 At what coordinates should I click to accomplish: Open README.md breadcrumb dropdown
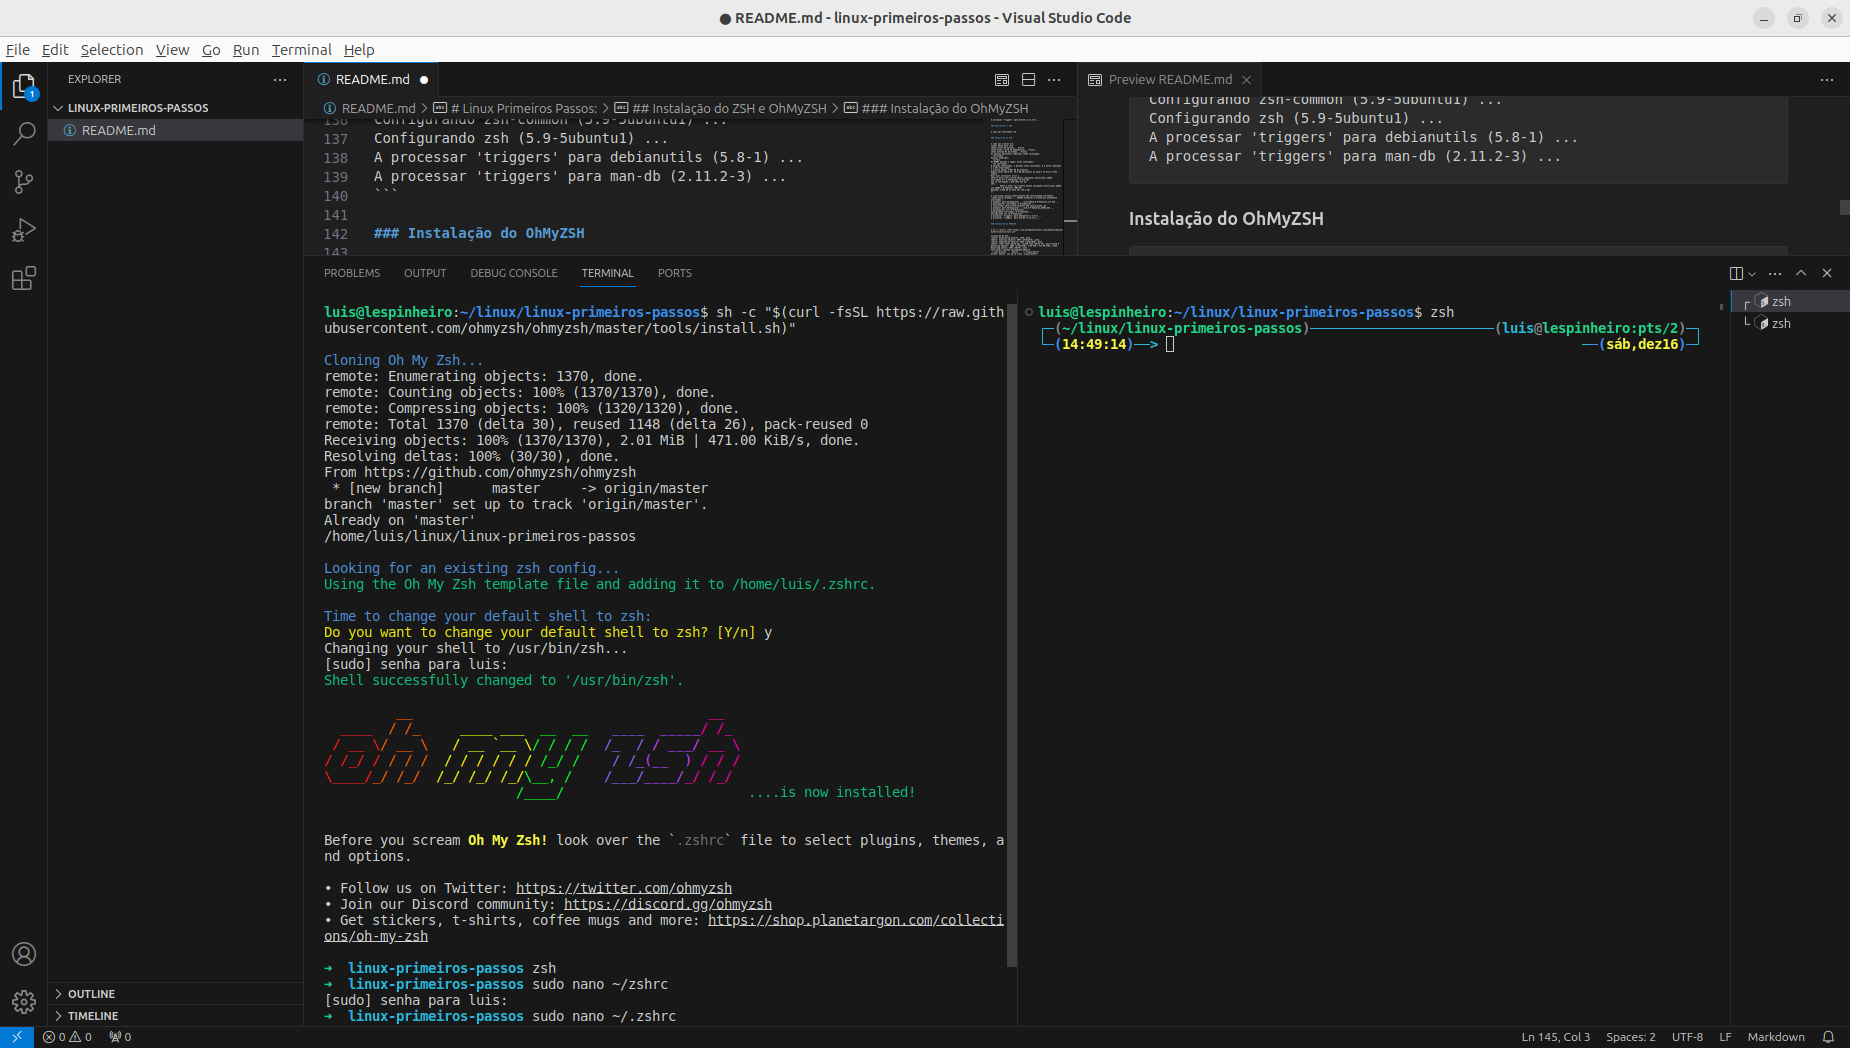(x=369, y=108)
